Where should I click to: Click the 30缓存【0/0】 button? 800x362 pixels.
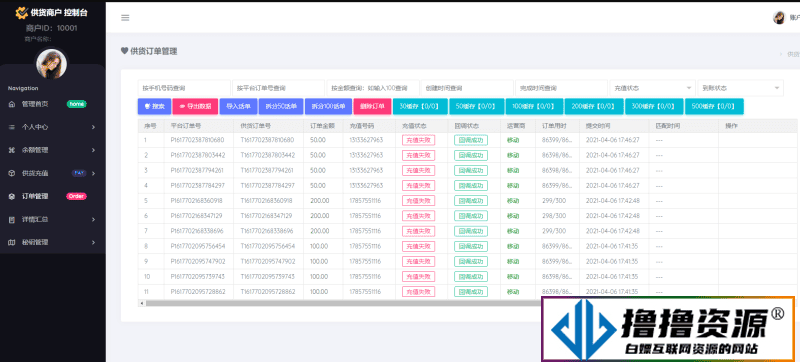tap(420, 107)
